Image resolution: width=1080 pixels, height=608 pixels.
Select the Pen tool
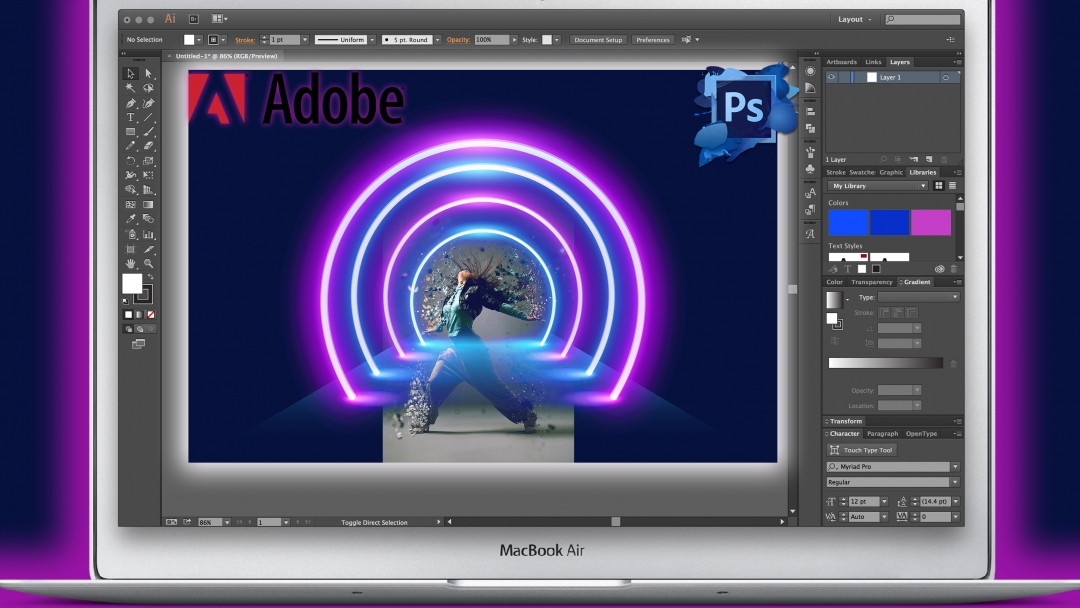130,103
